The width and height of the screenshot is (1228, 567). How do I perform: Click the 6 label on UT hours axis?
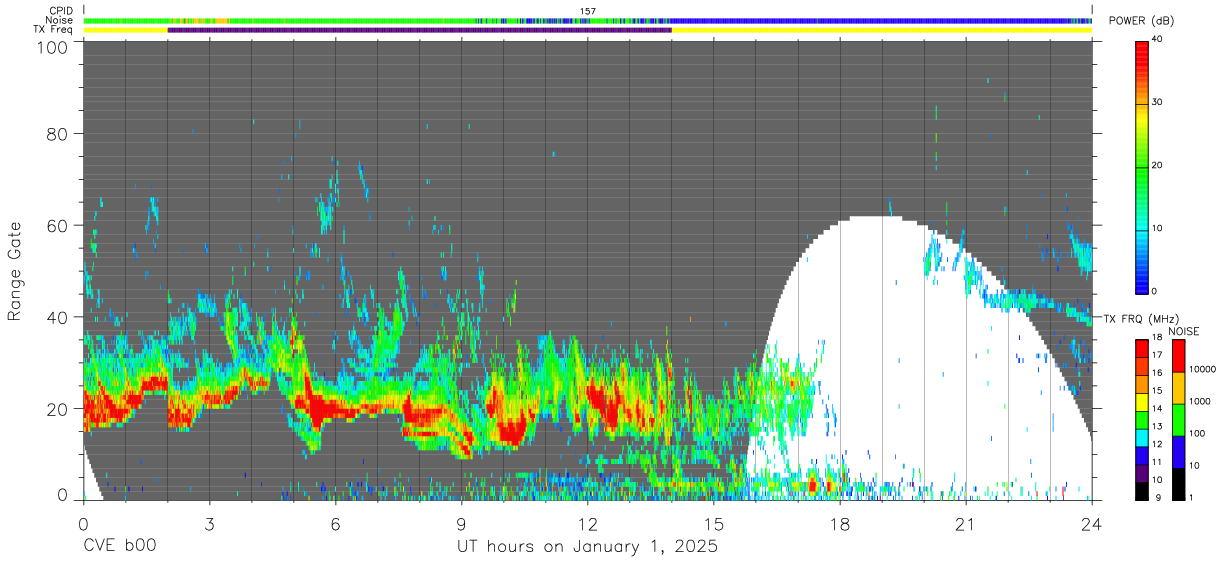(335, 524)
